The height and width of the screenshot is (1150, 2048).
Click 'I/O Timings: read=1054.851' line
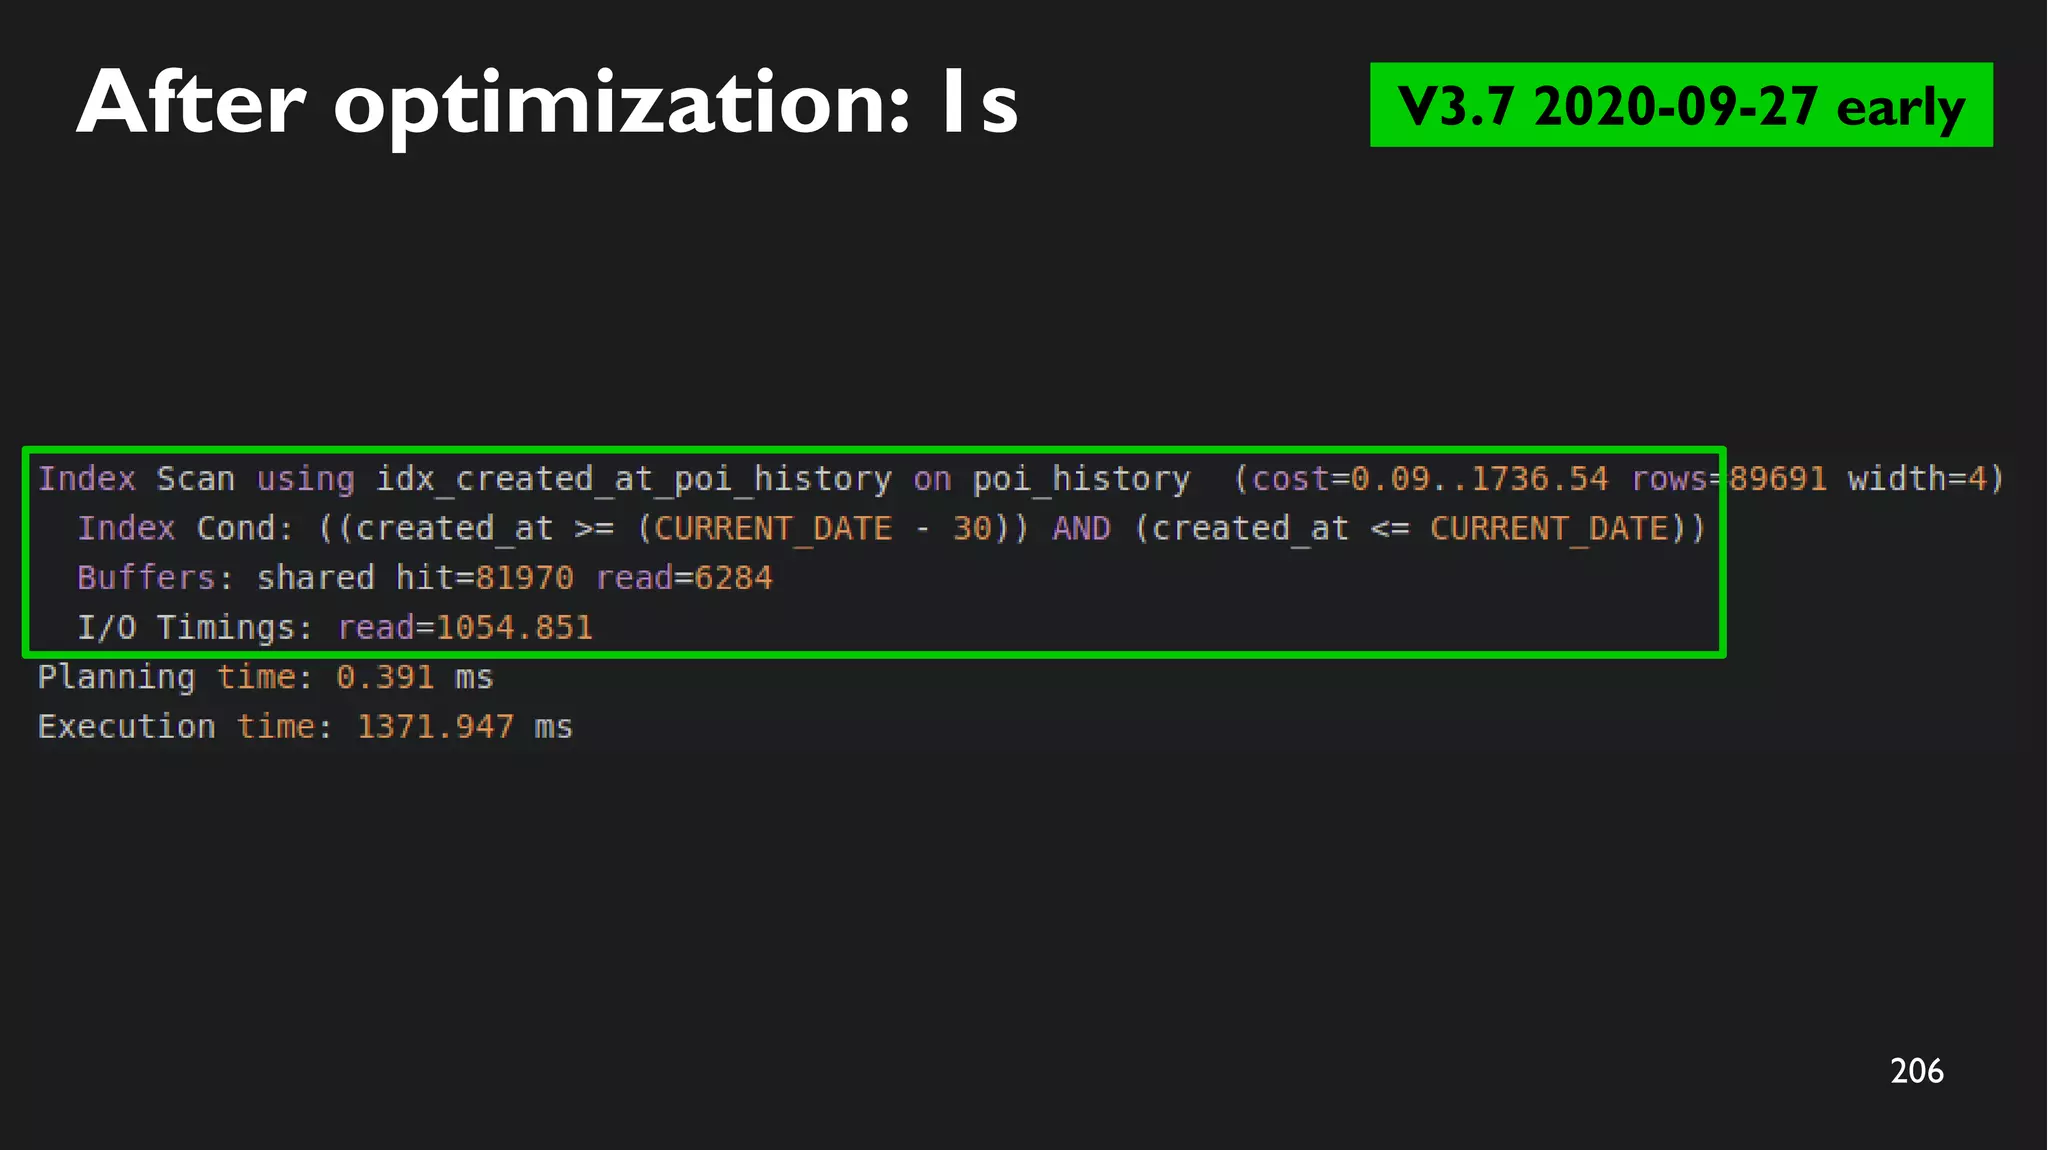pyautogui.click(x=335, y=628)
